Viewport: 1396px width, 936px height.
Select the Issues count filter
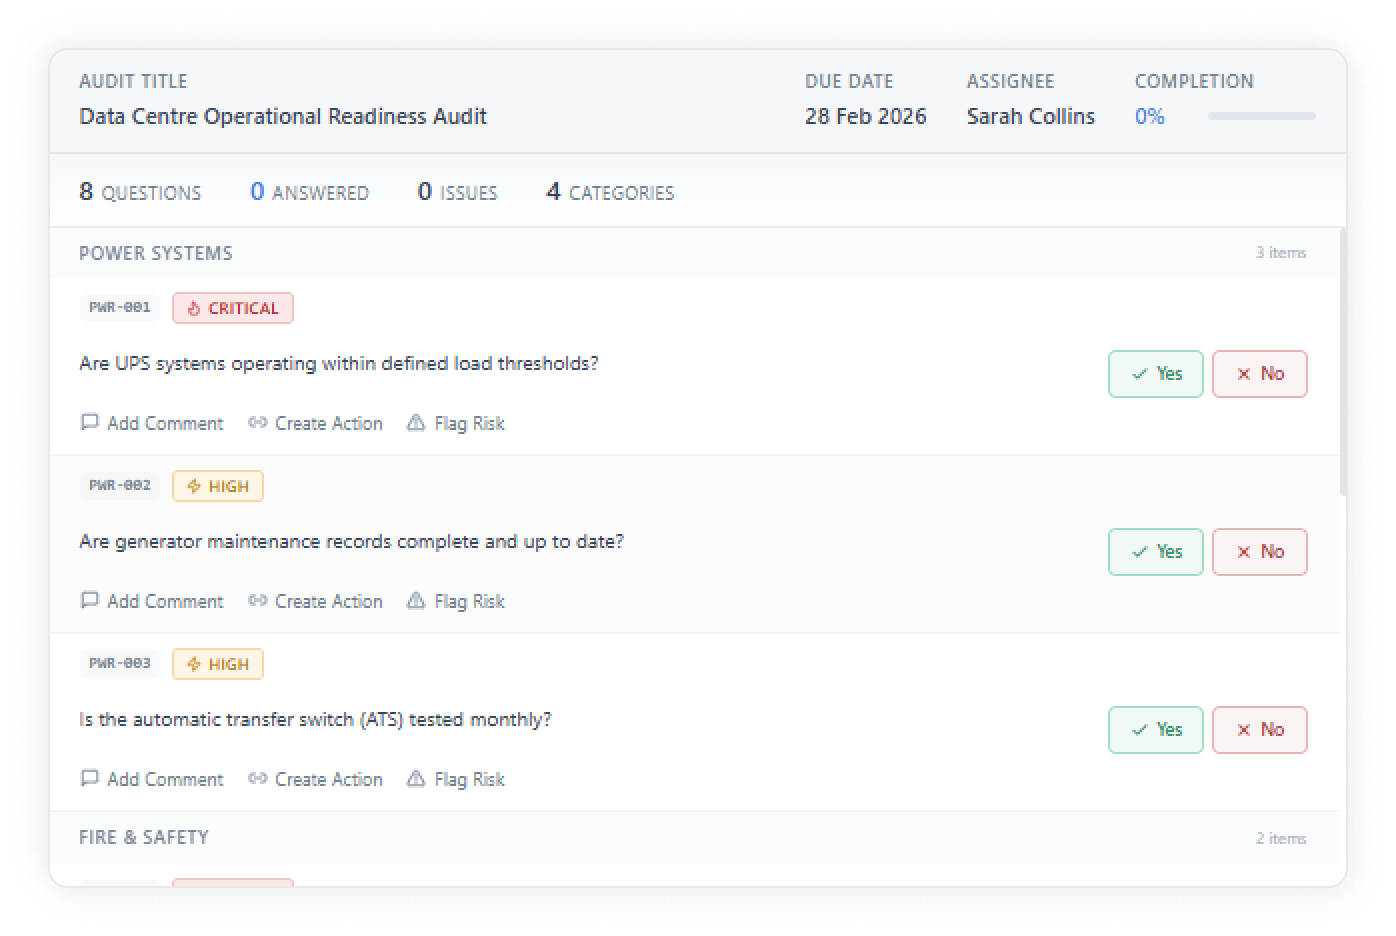(x=457, y=192)
